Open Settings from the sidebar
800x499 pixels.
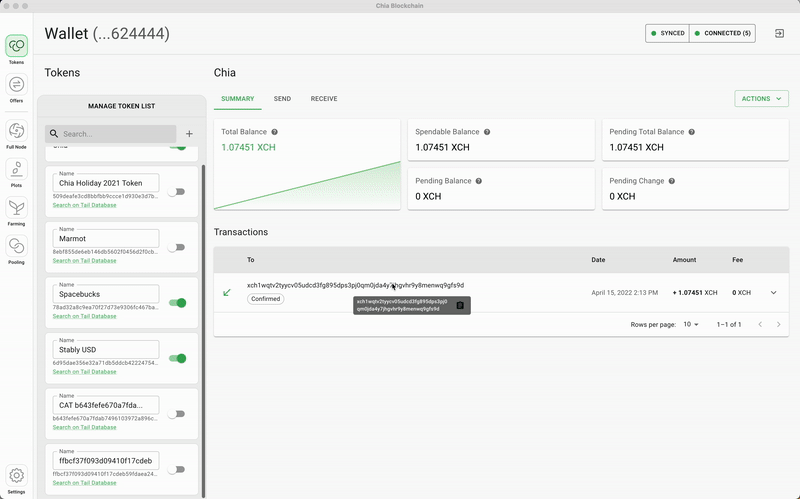(x=16, y=476)
